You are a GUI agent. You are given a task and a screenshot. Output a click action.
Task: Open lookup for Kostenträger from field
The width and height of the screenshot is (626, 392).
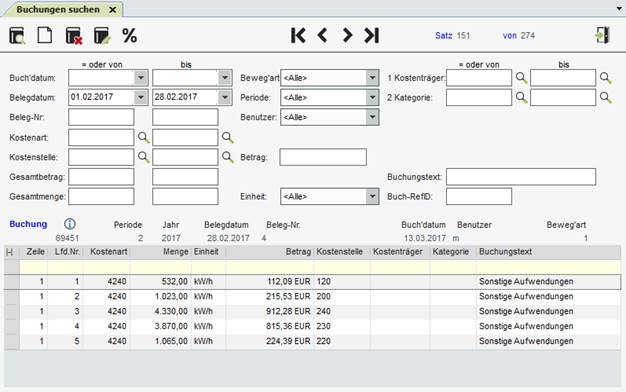(x=521, y=78)
